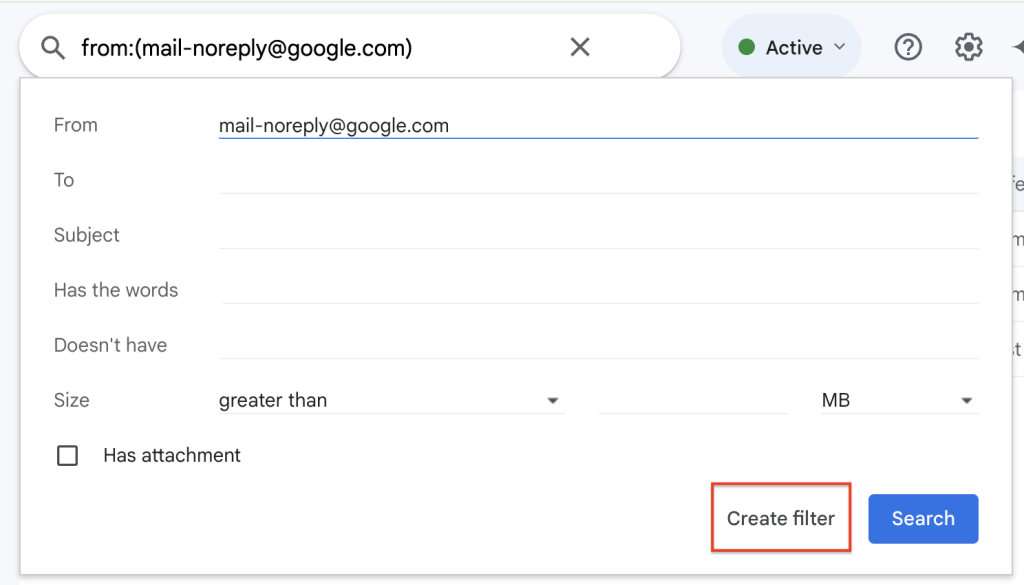Open the Settings gear icon
Image resolution: width=1024 pixels, height=585 pixels.
968,47
